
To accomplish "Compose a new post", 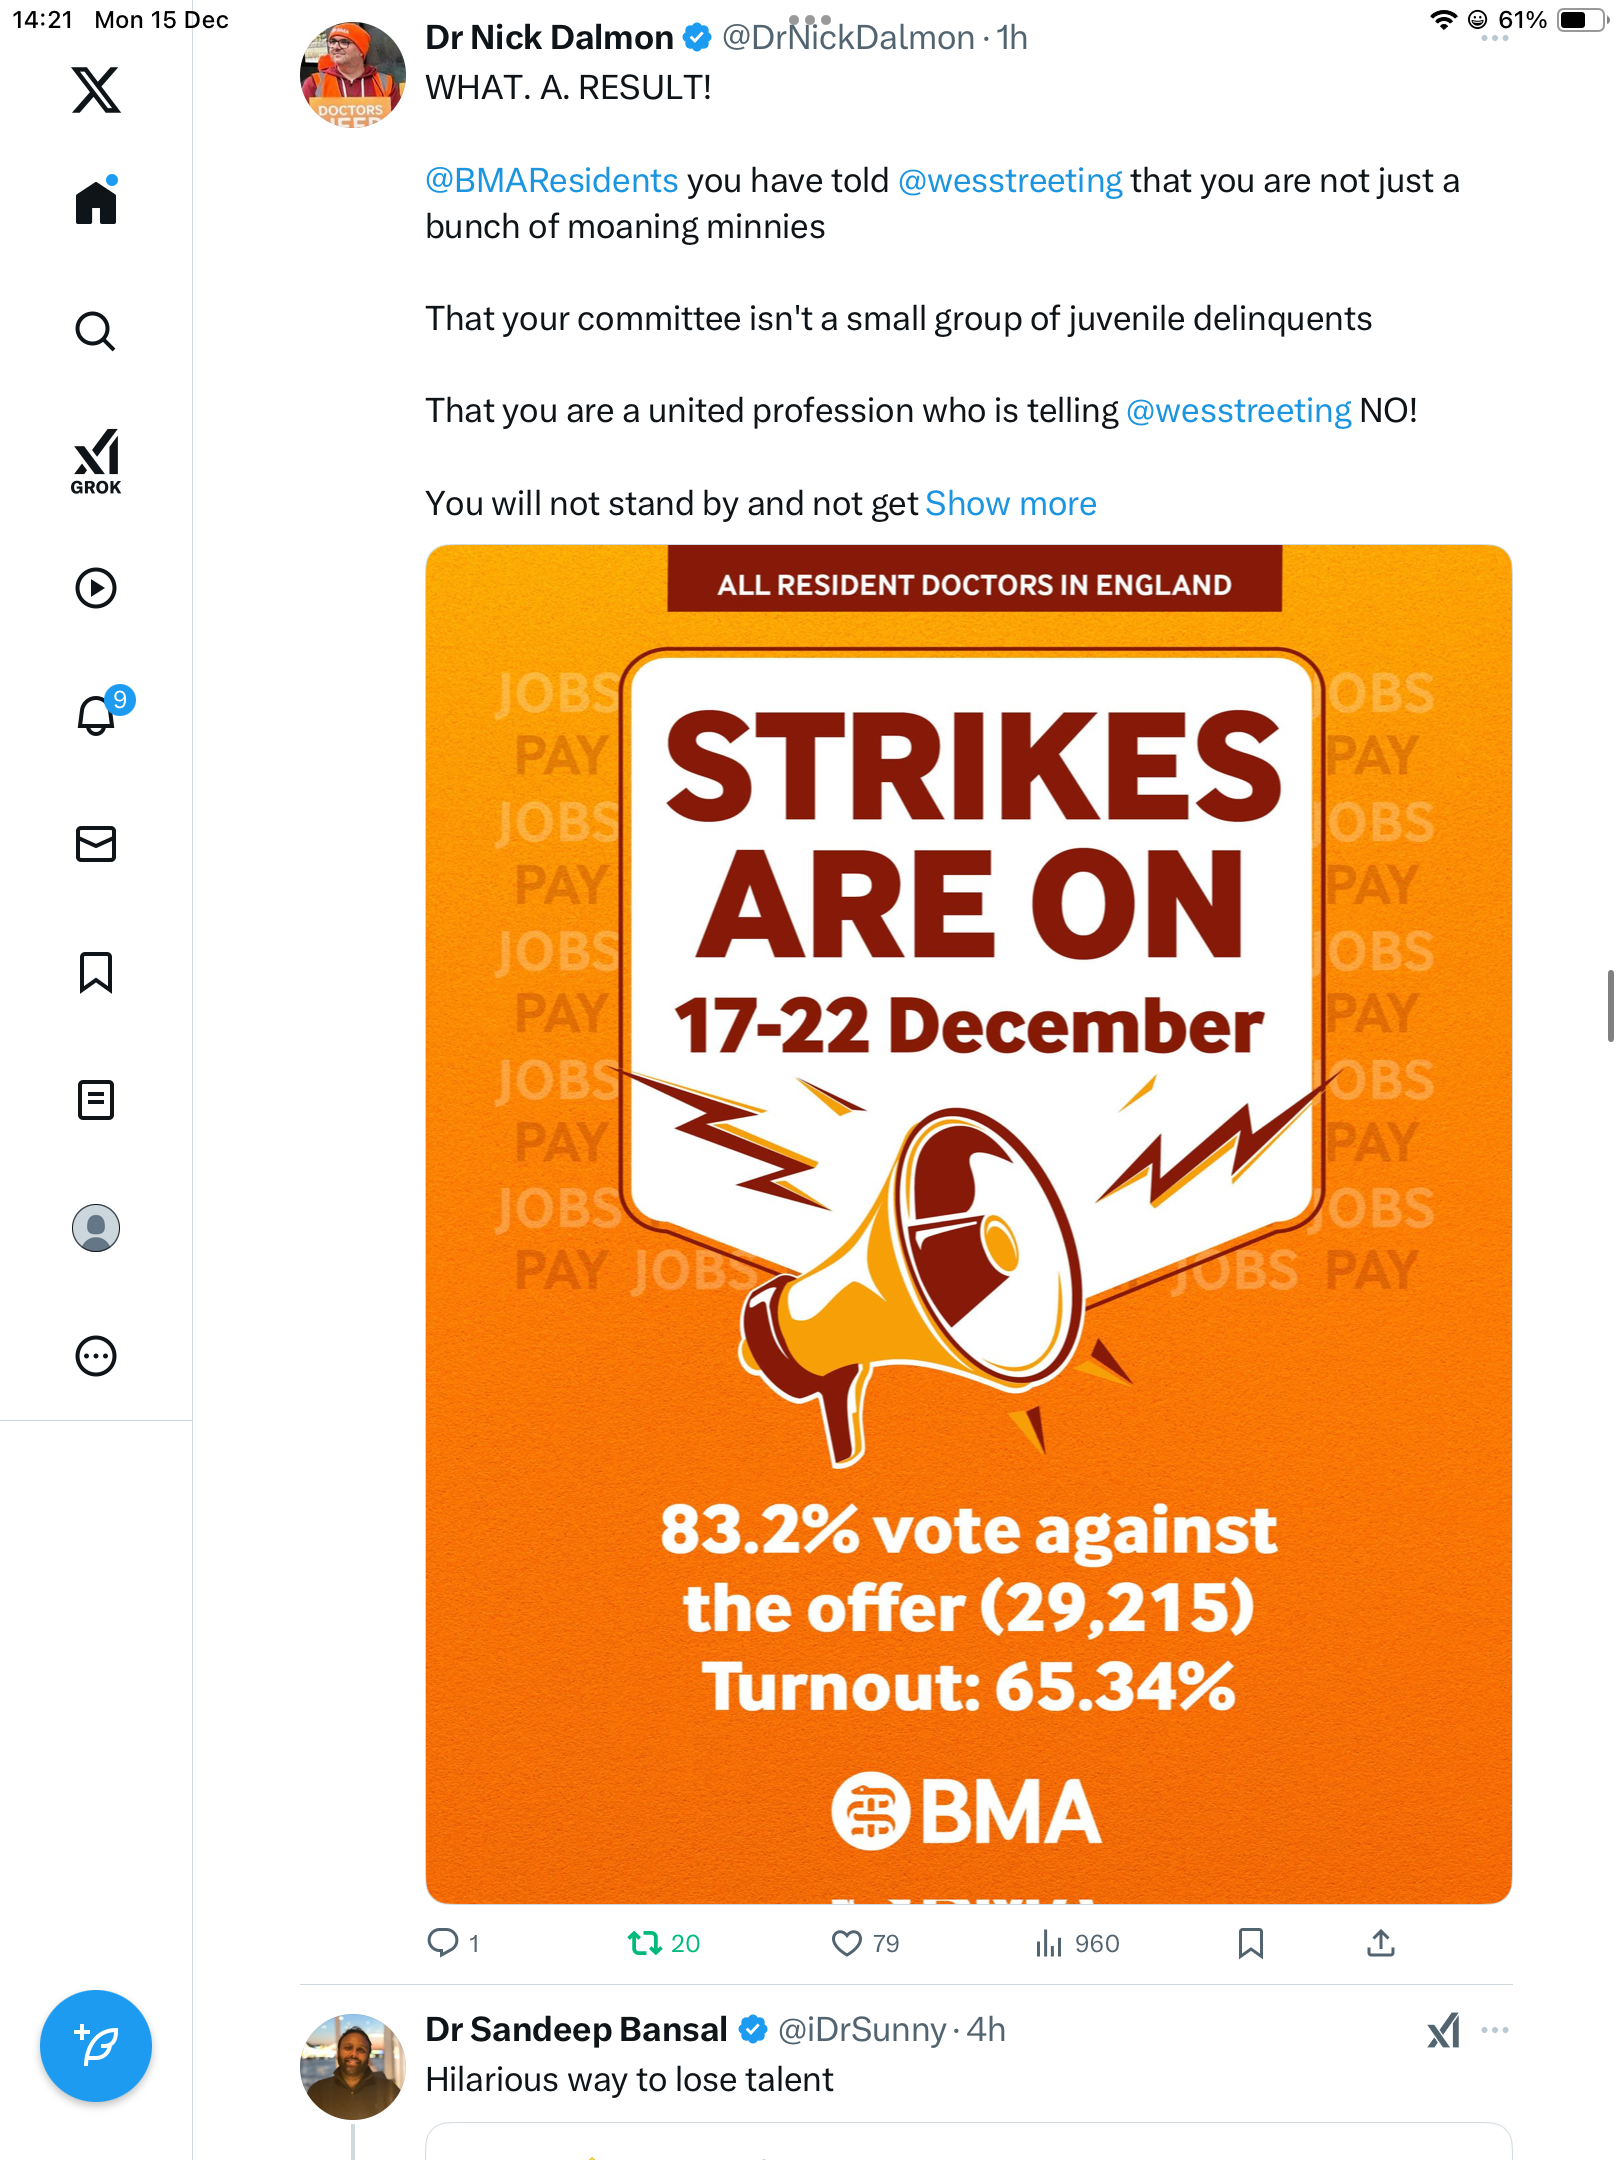I will point(96,2046).
